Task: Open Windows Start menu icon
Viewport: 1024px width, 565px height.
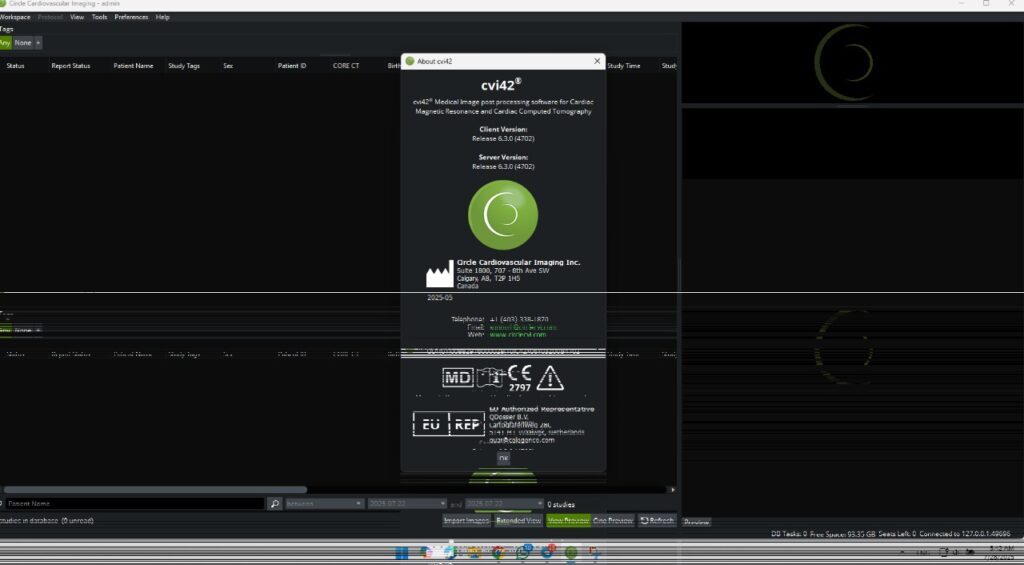Action: tap(402, 553)
